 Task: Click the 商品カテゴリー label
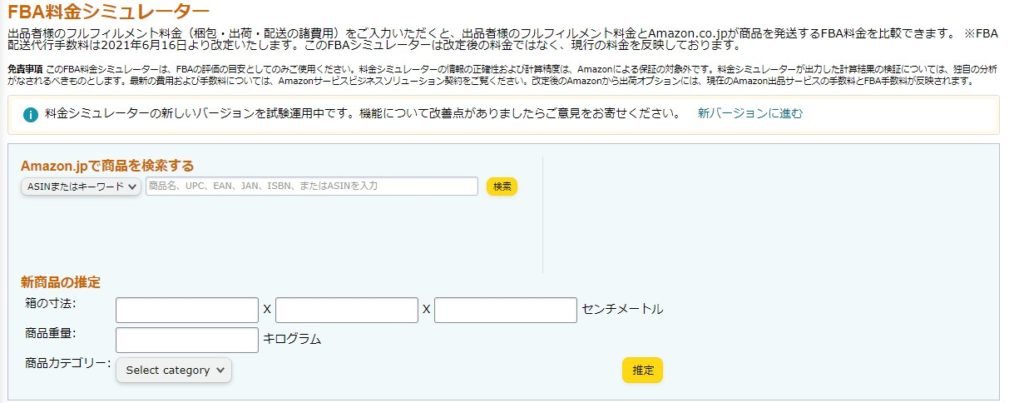click(68, 363)
